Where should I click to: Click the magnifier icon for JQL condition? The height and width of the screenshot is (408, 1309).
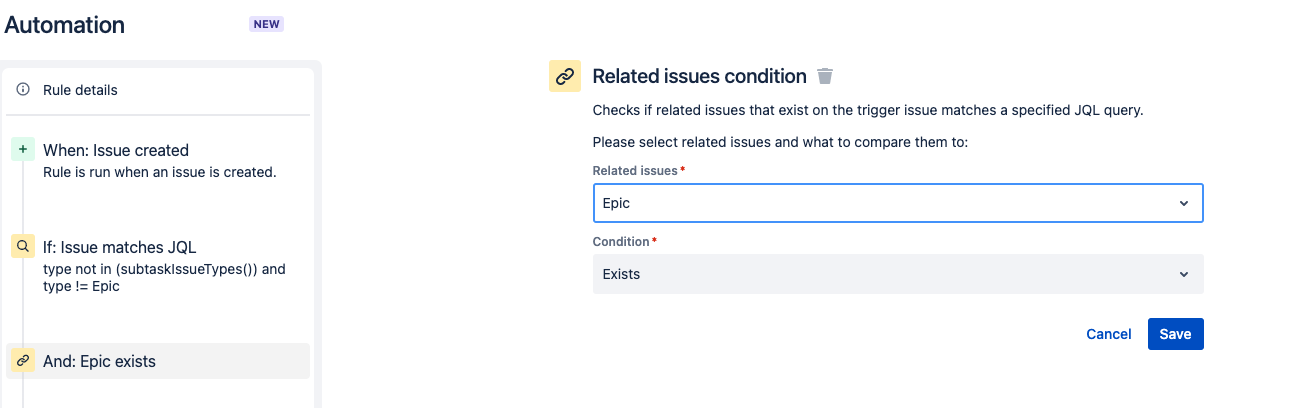(x=23, y=246)
